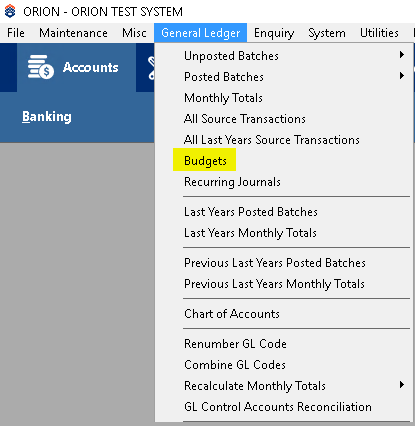Viewport: 415px width, 426px height.
Task: Choose All Source Transactions
Action: 245,119
